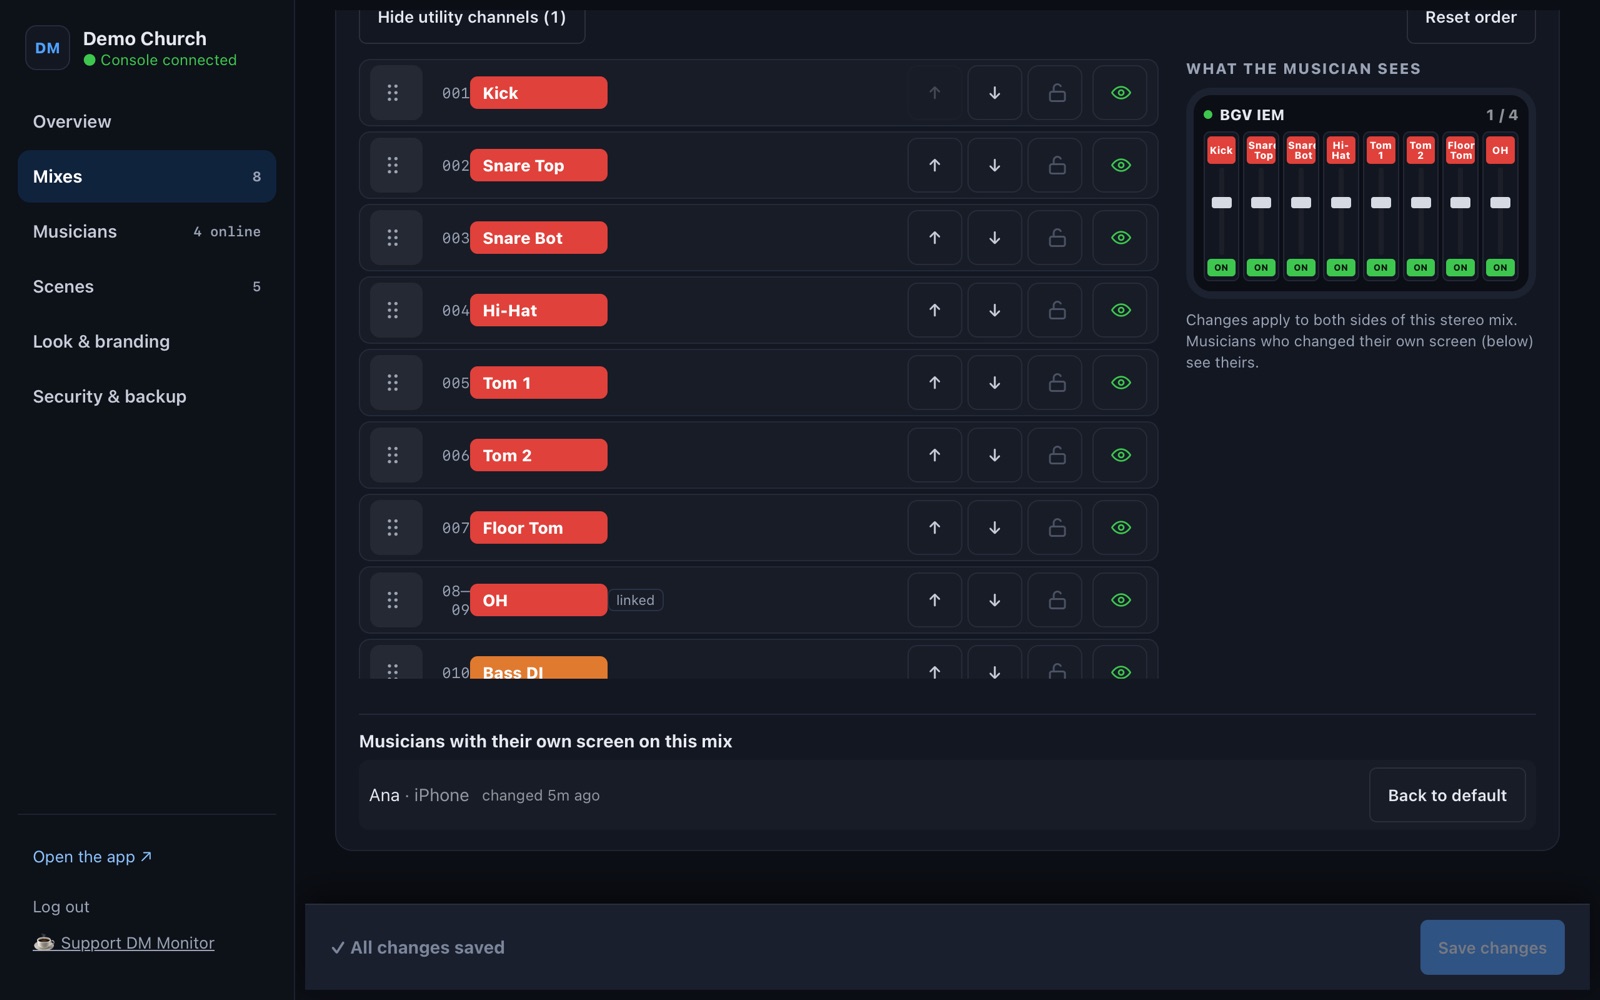Toggle visibility of Hi-Hat channel
Image resolution: width=1600 pixels, height=1000 pixels.
pos(1120,310)
